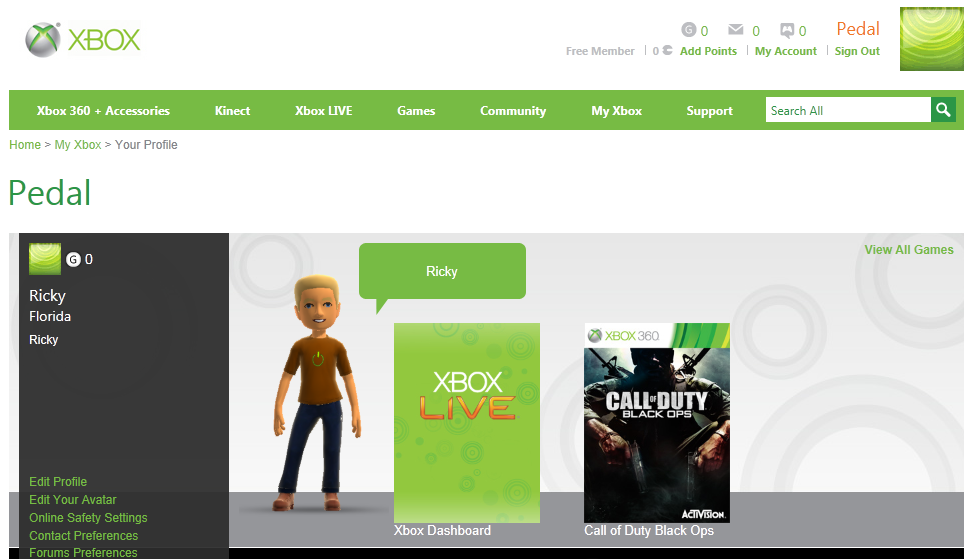The image size is (974, 559).
Task: Open Xbox 360 + Accessories menu
Action: pos(103,111)
